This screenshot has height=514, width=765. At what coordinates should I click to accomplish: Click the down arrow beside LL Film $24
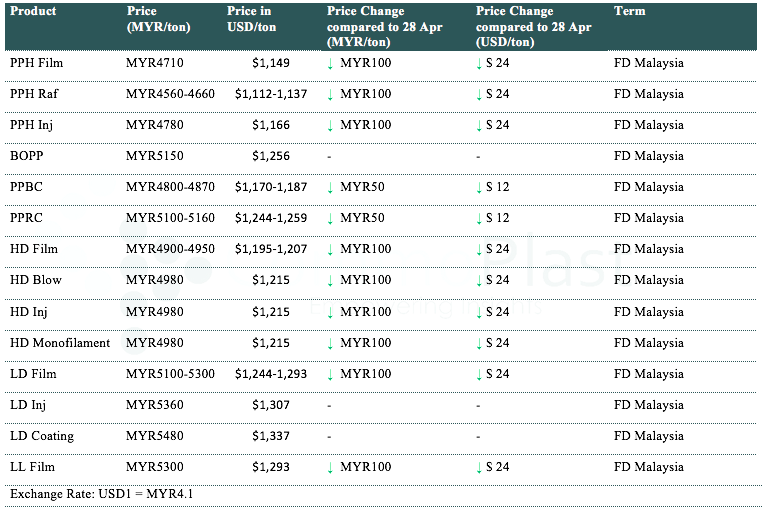coord(480,467)
